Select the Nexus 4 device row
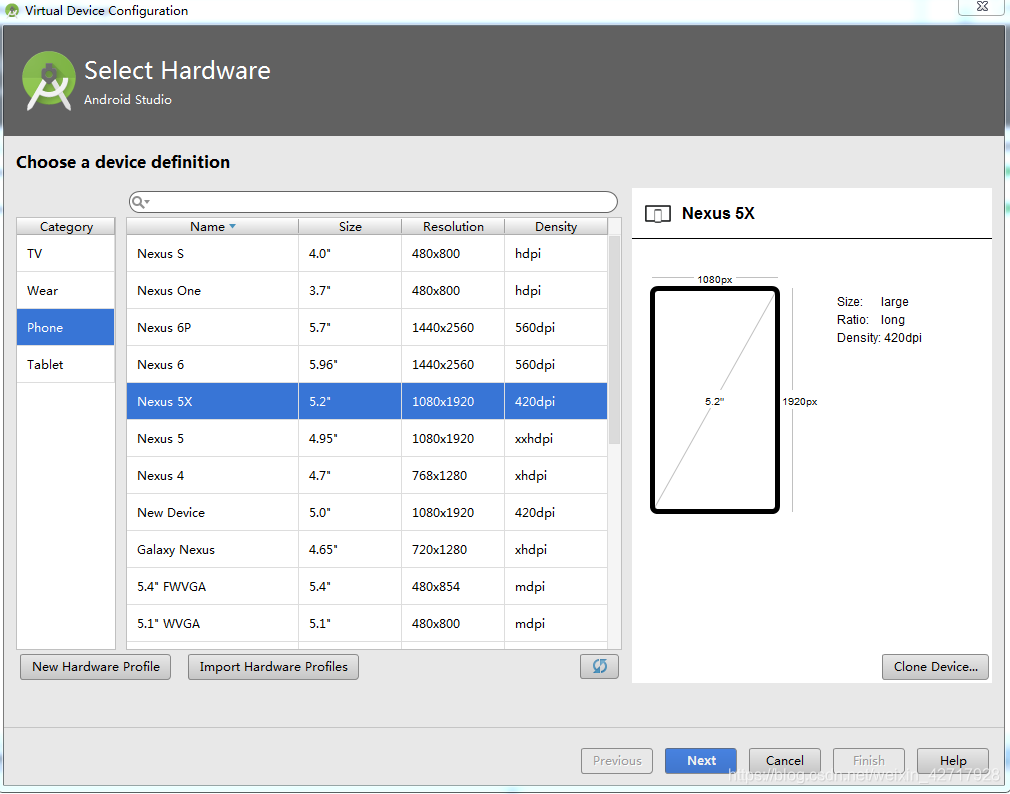Screen dimensions: 1010x794 coord(367,475)
